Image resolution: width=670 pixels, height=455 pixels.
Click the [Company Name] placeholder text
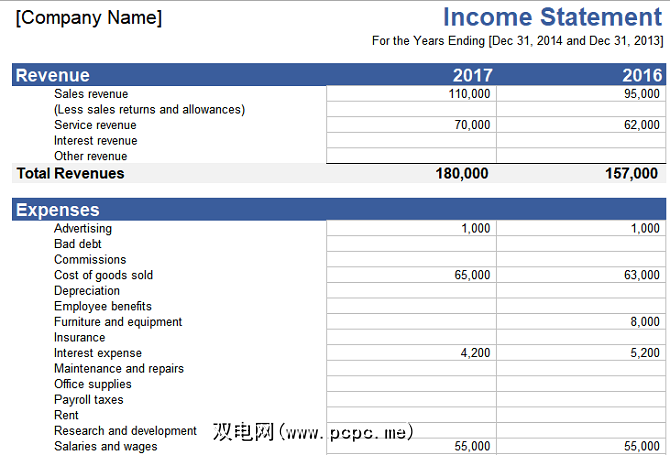point(89,18)
